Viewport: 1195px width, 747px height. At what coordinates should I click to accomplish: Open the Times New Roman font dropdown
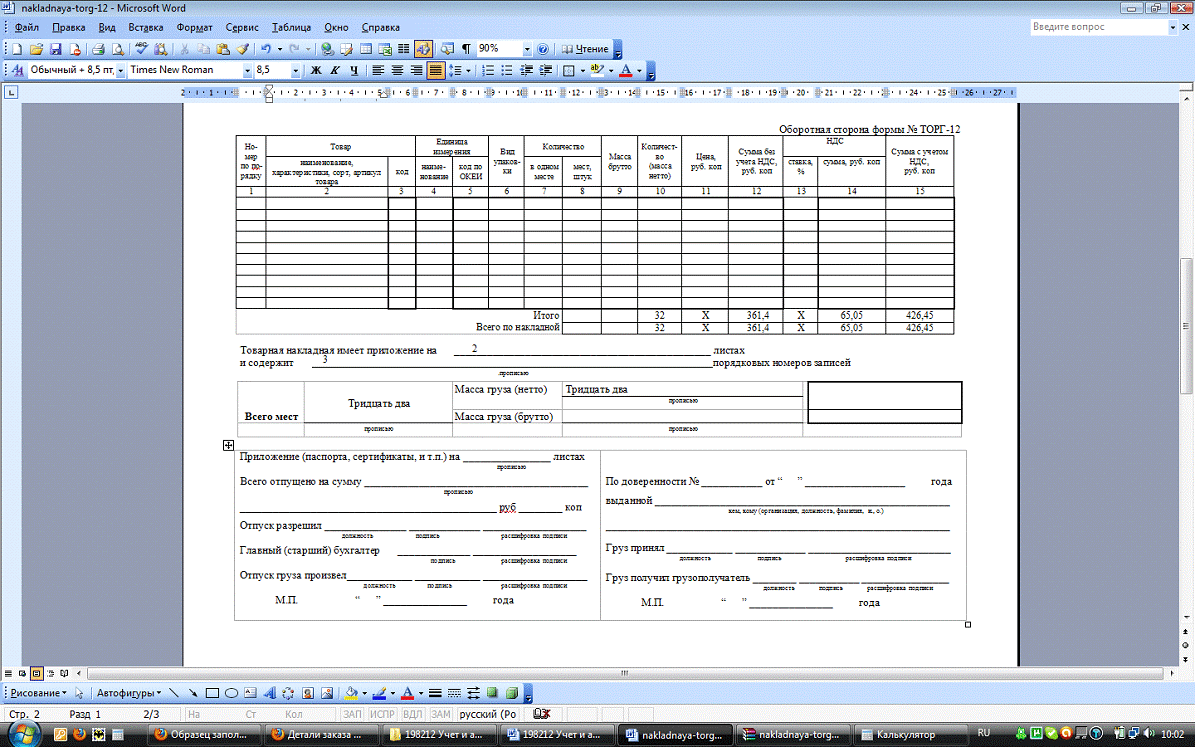245,71
